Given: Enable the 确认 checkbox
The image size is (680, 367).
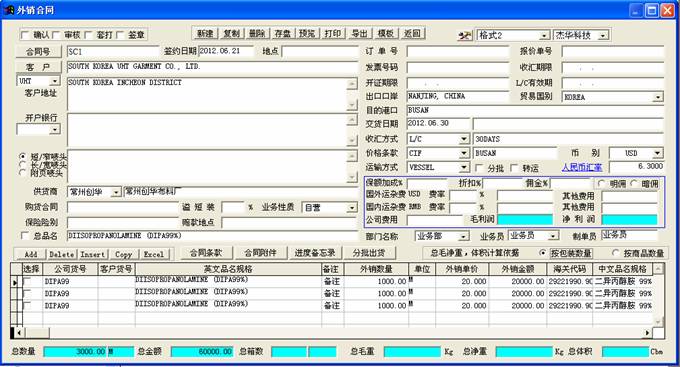Looking at the screenshot, I should click(x=25, y=35).
